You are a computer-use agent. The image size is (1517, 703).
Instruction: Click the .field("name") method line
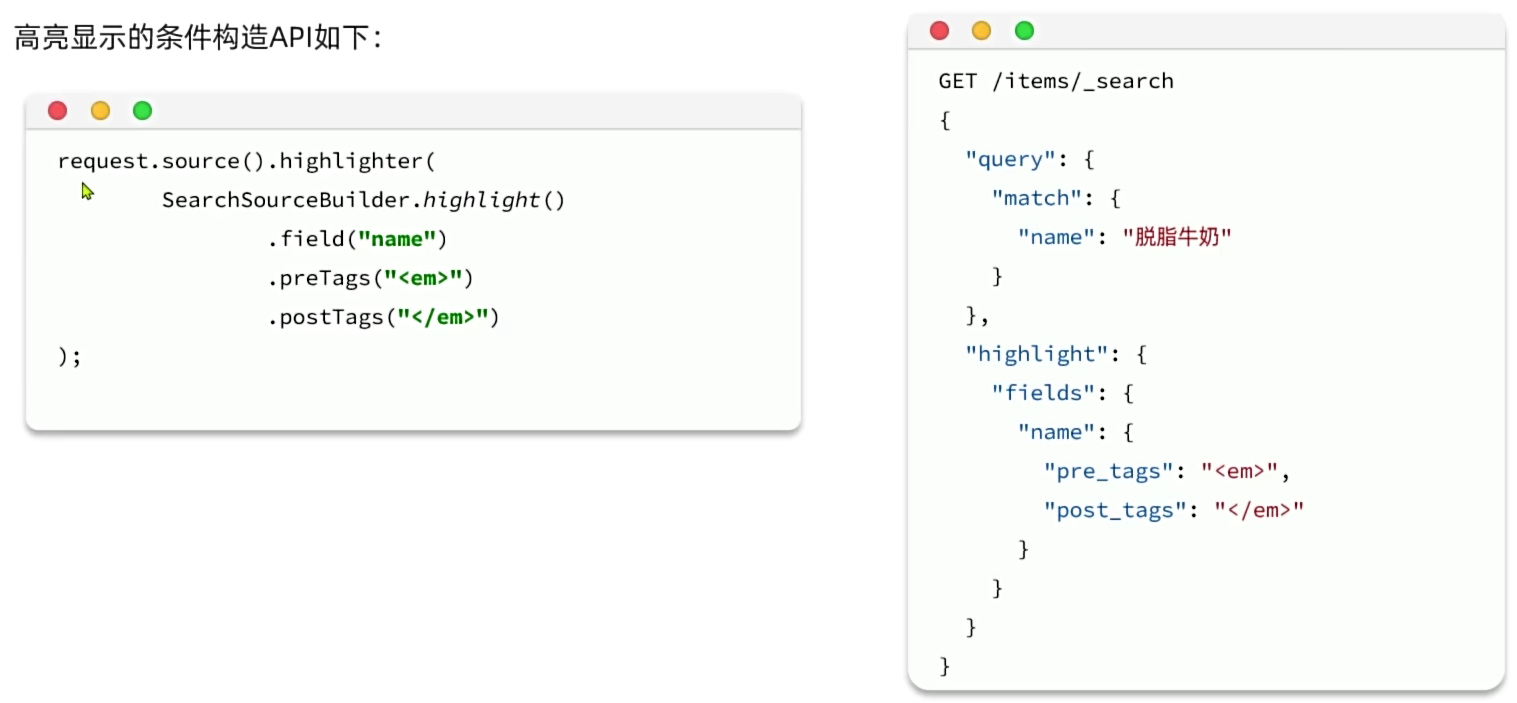(x=357, y=239)
